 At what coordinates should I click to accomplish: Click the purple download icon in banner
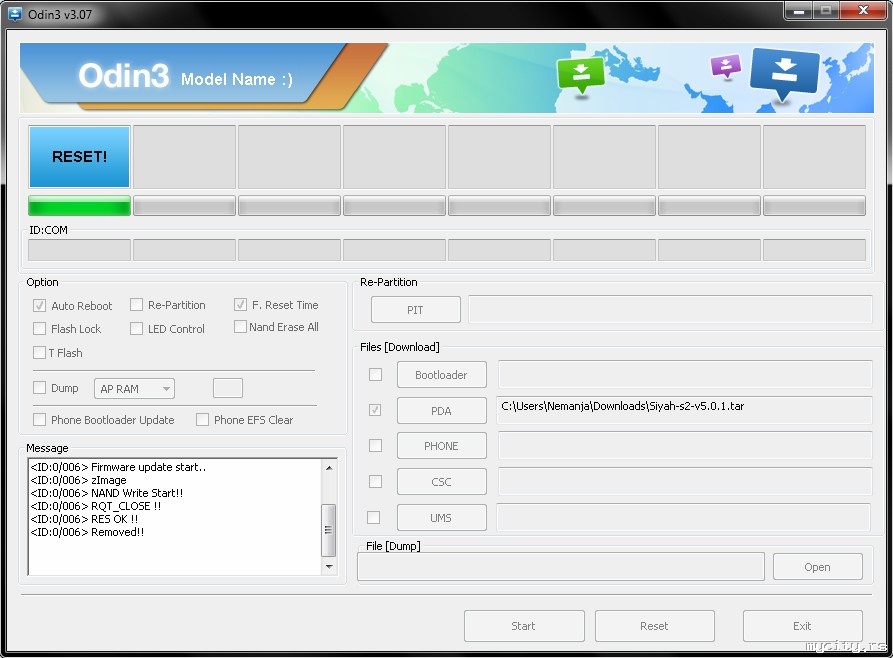726,66
